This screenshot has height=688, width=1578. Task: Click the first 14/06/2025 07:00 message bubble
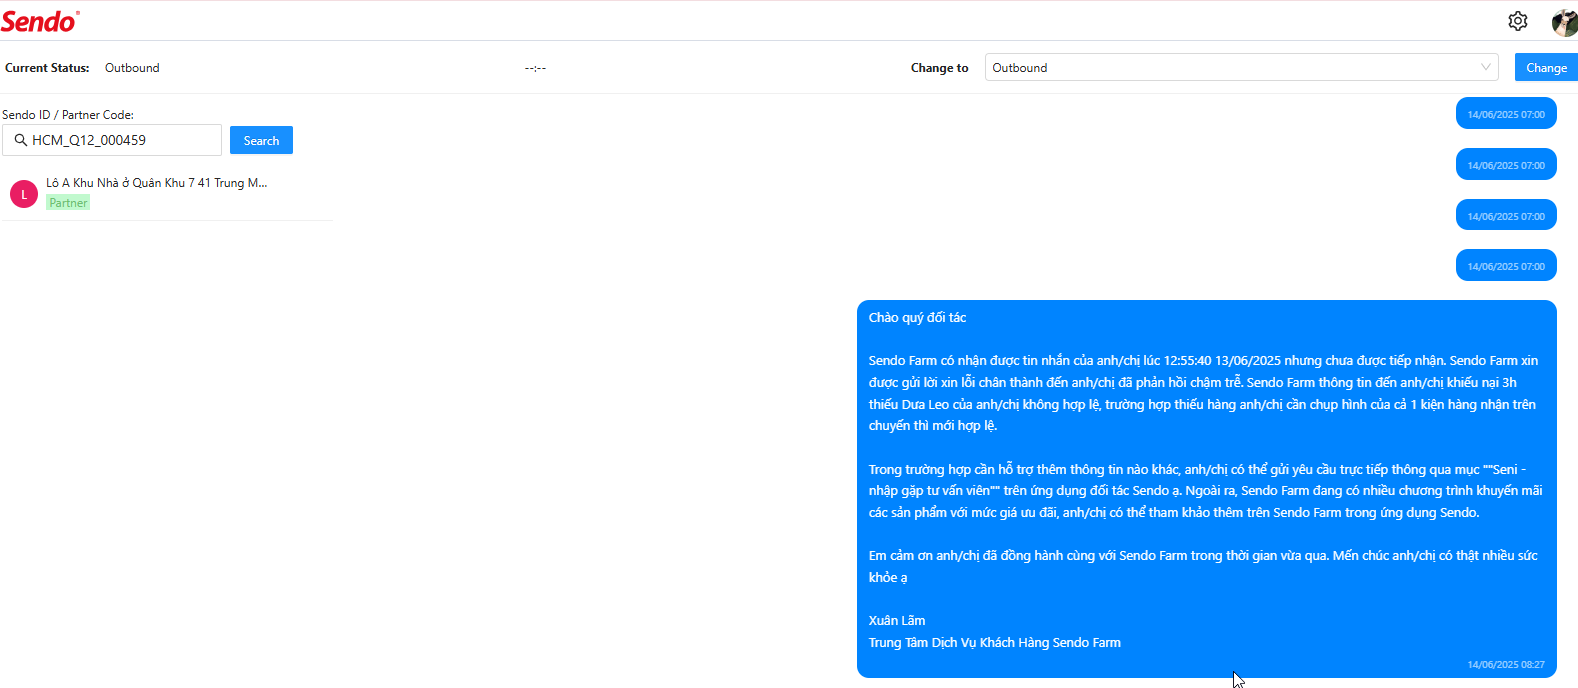tap(1506, 114)
